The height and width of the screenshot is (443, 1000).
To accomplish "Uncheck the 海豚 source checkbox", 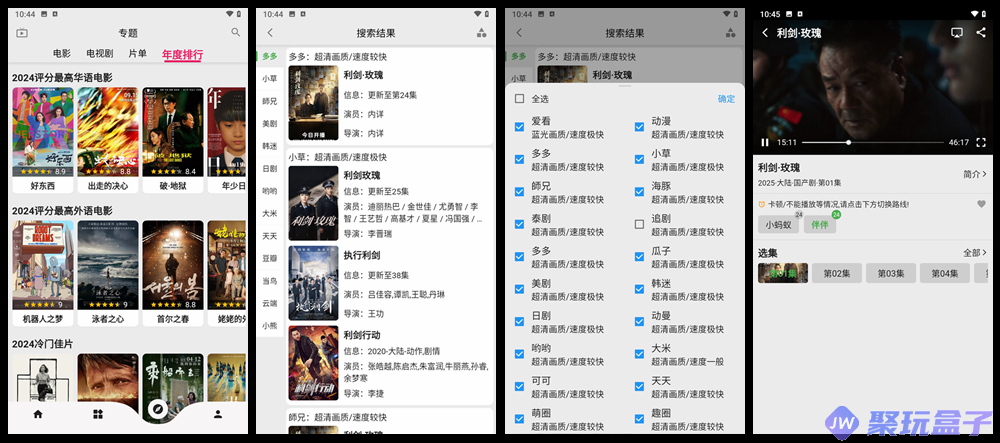I will tap(639, 192).
